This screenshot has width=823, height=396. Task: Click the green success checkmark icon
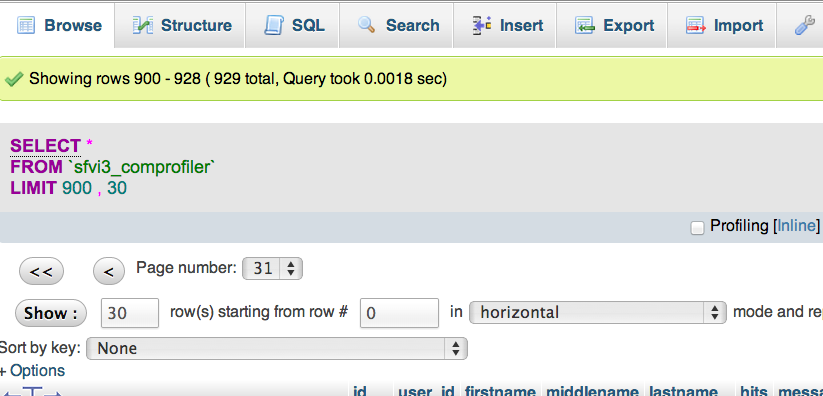[14, 79]
